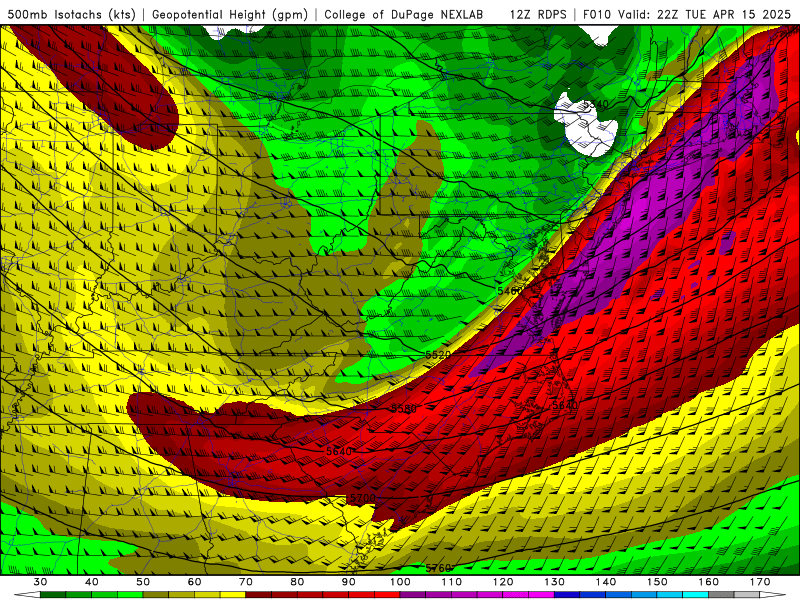
Task: Click the 50 value on the color scale
Action: point(143,582)
